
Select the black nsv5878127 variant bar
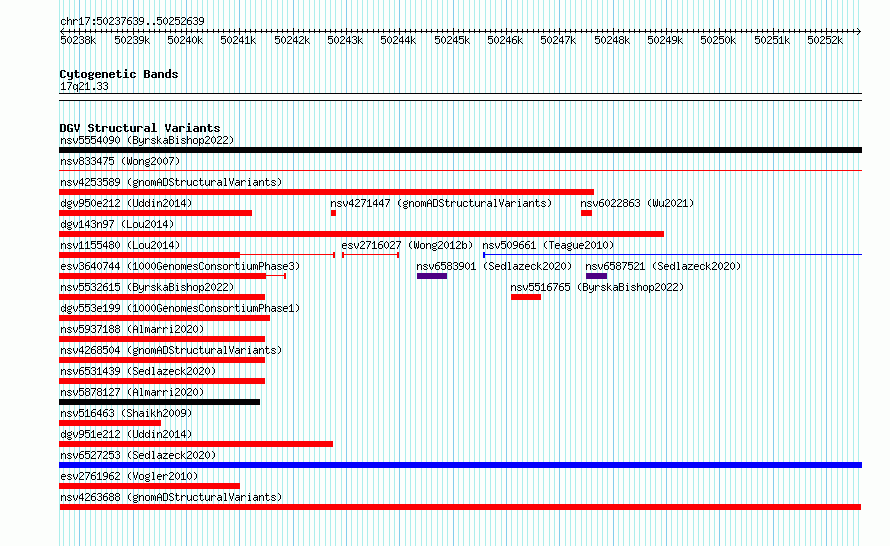[x=159, y=402]
